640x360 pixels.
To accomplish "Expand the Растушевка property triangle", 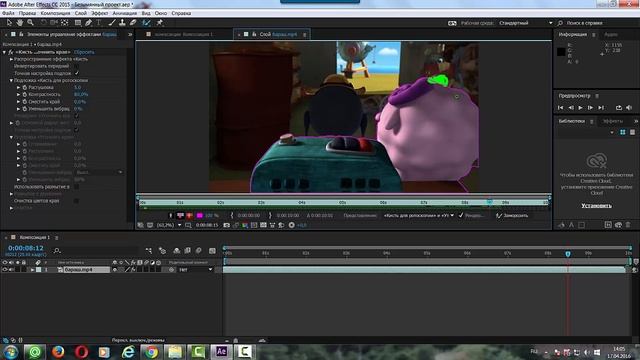I will (18, 87).
